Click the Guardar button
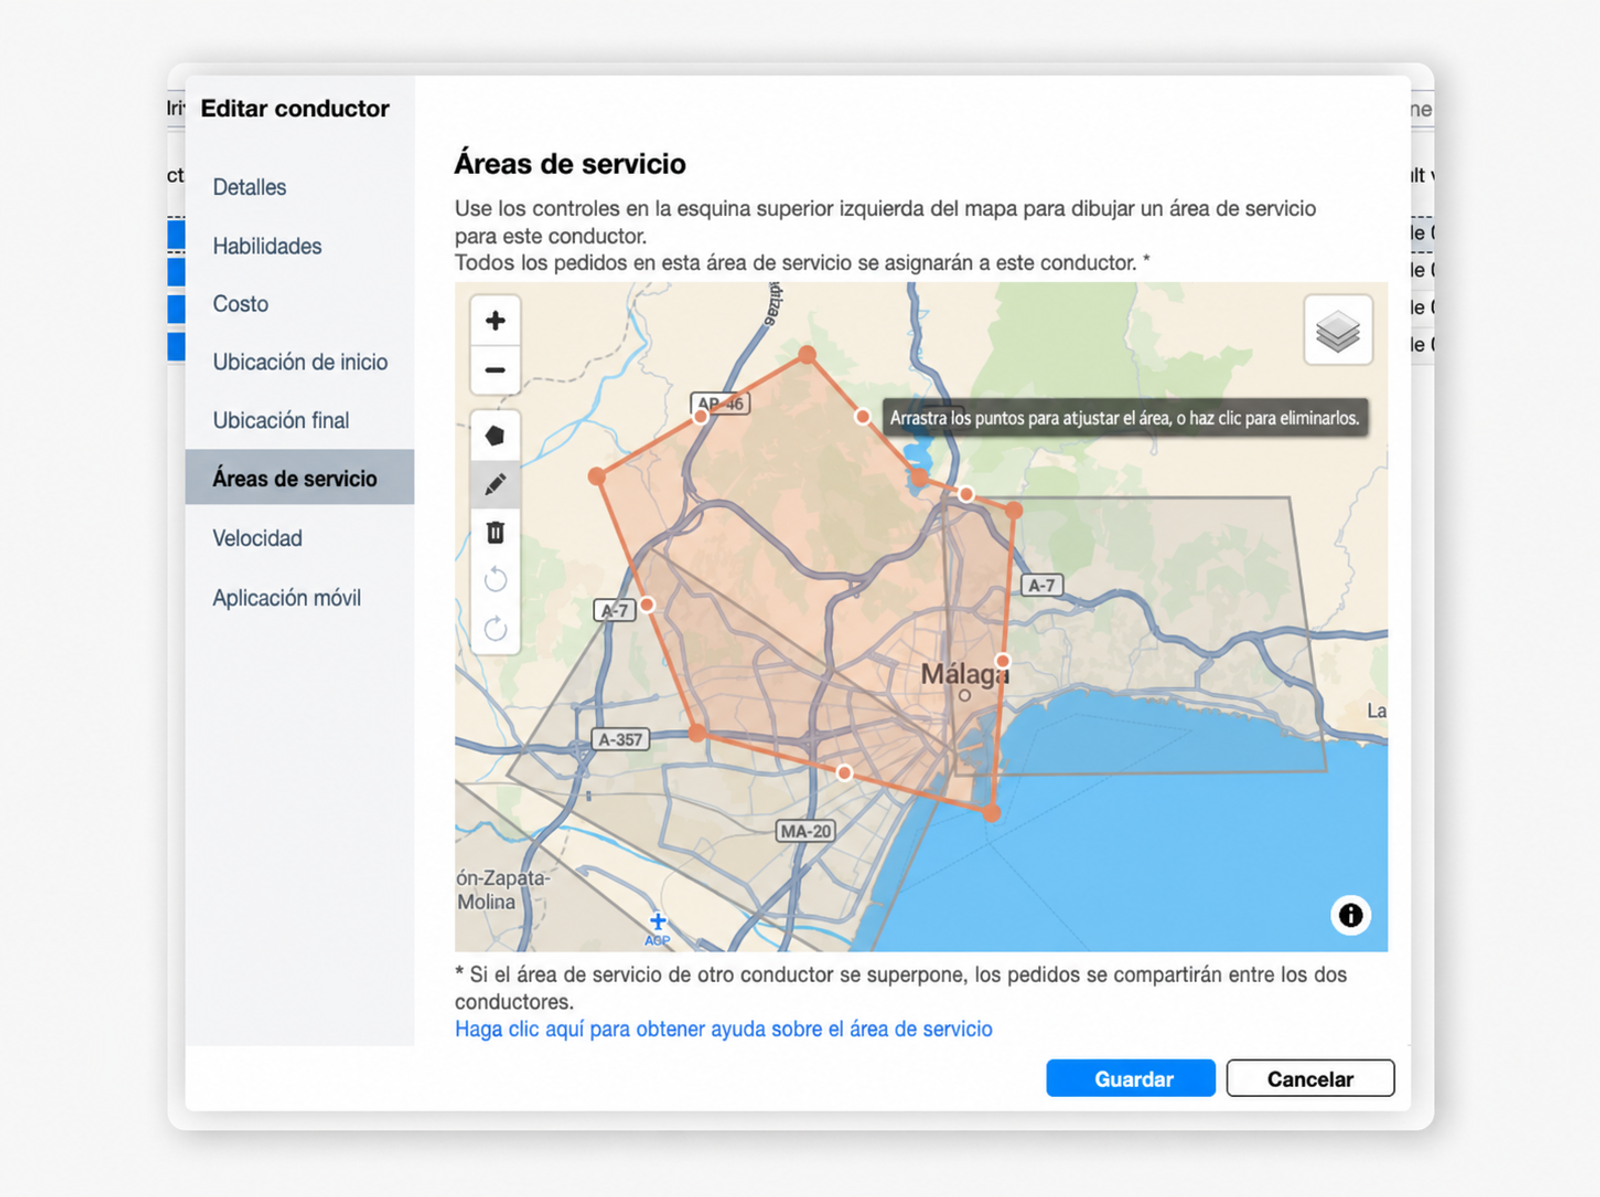 [x=1131, y=1079]
